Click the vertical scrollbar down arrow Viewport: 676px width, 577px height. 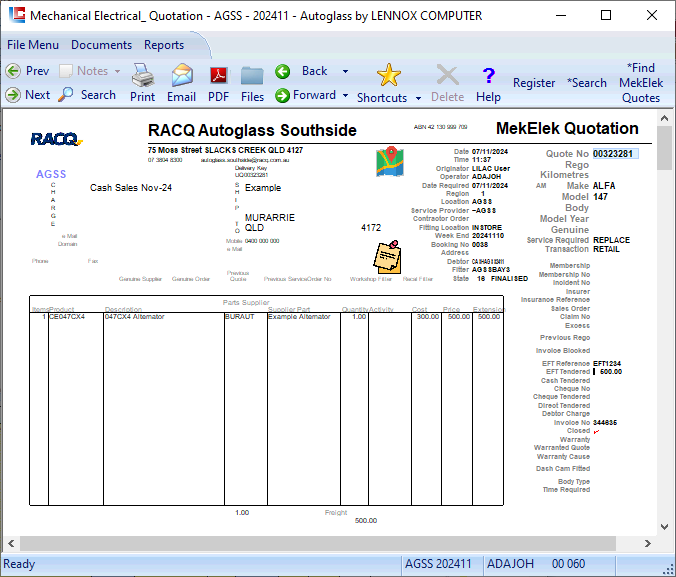pyautogui.click(x=664, y=527)
